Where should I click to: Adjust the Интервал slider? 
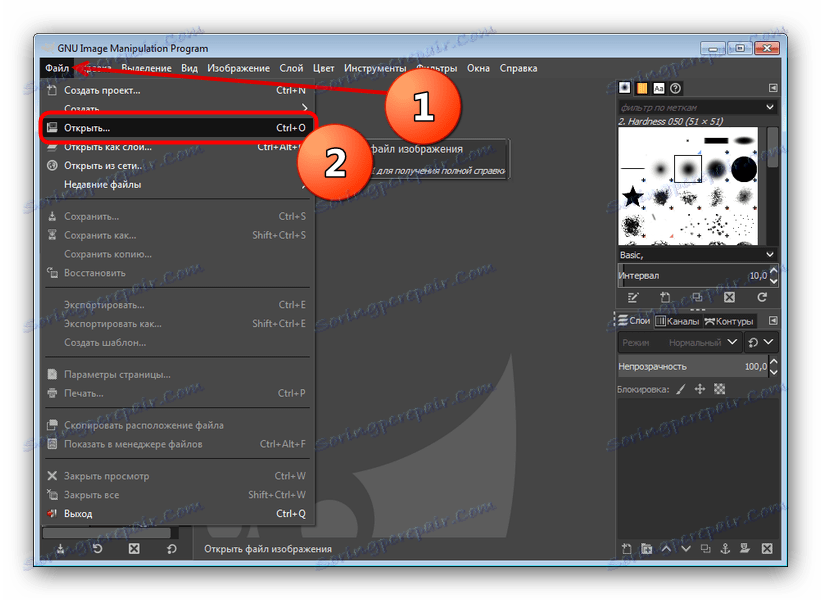[693, 275]
